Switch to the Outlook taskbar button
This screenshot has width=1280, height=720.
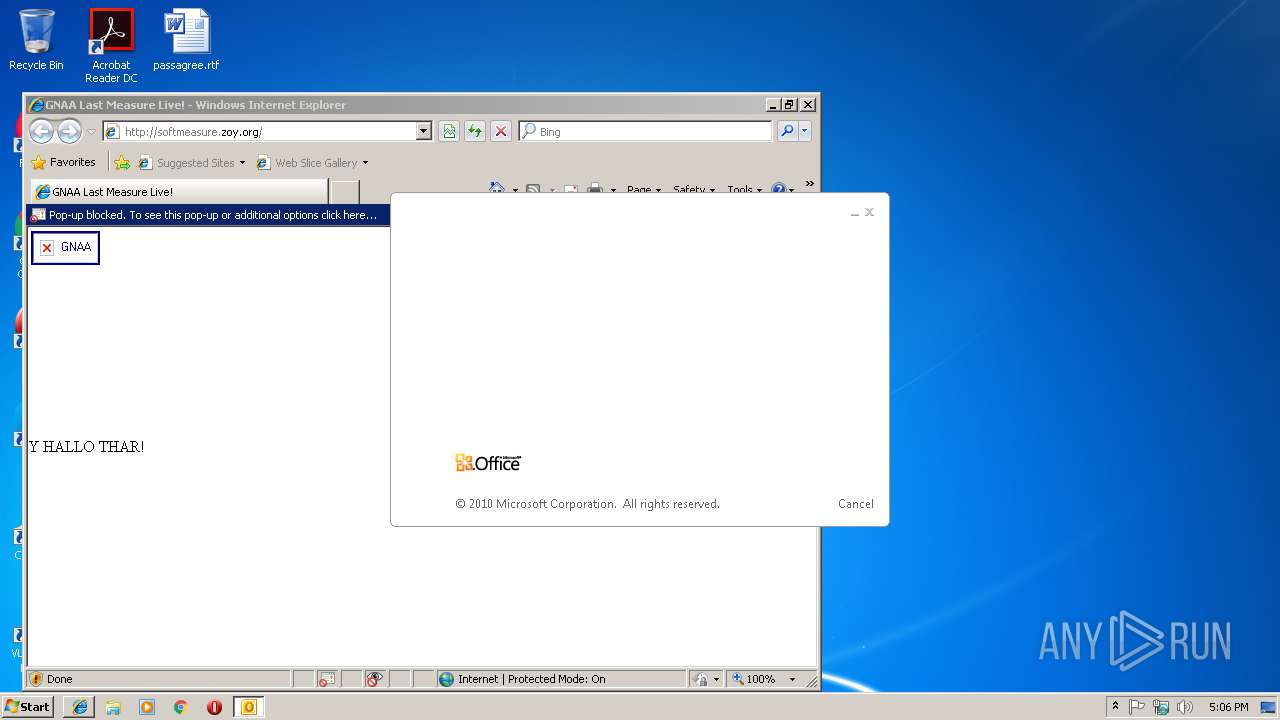[x=248, y=707]
